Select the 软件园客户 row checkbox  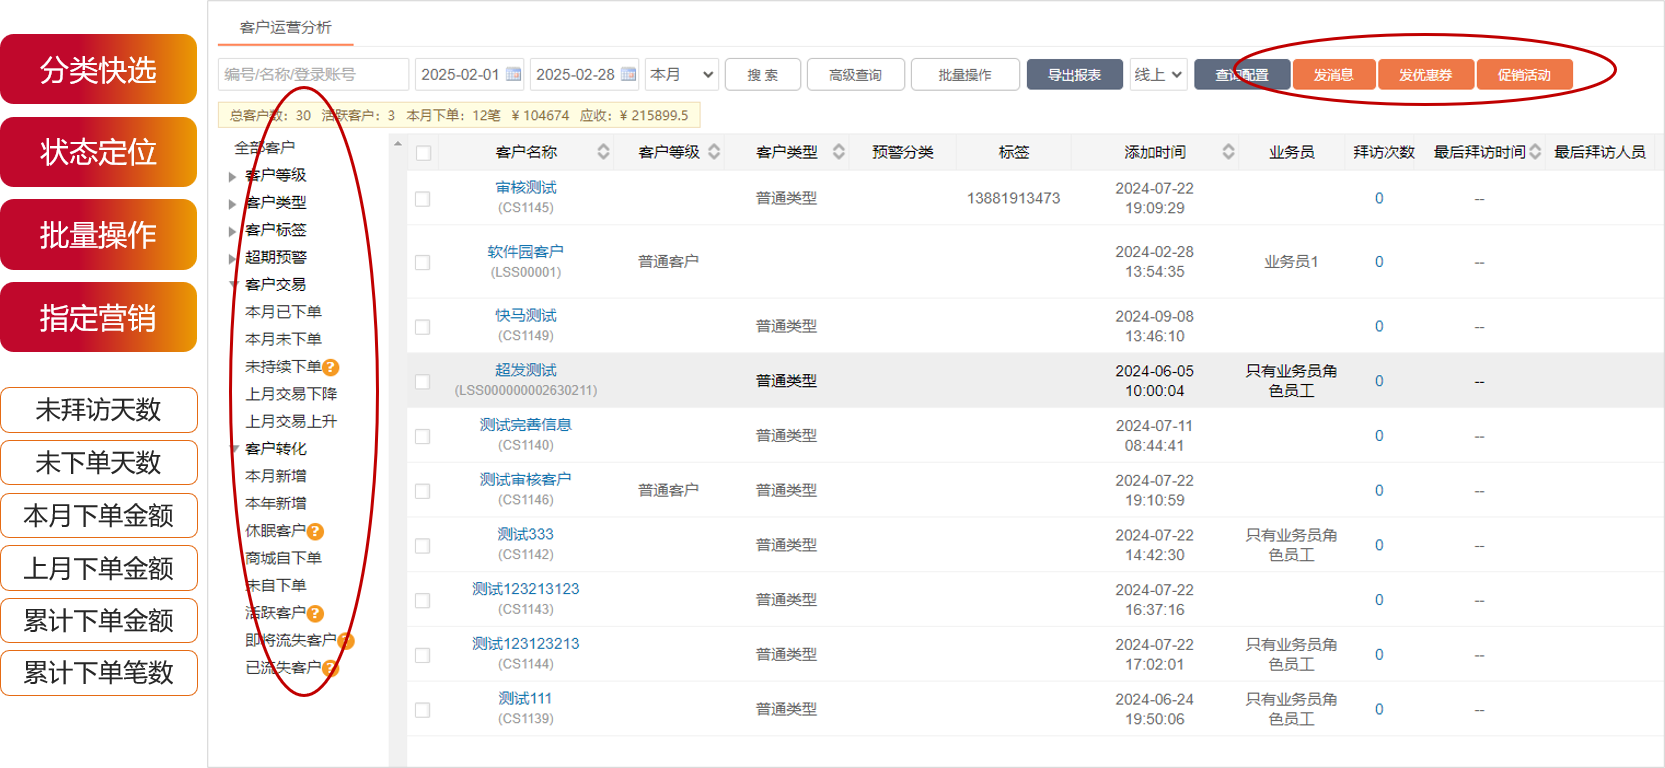pyautogui.click(x=423, y=262)
